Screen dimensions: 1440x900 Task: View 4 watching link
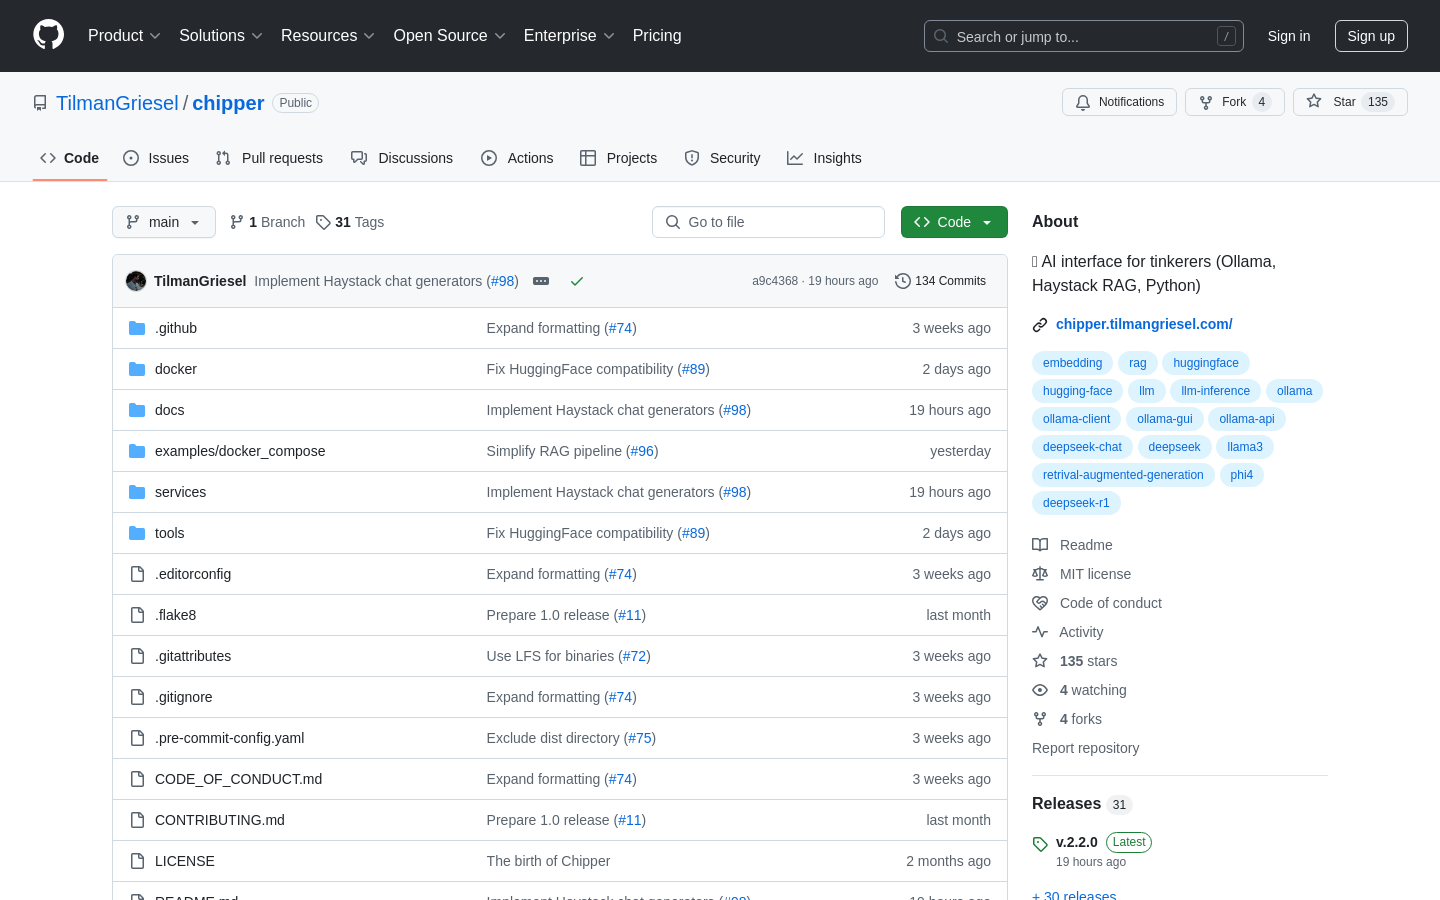click(x=1079, y=690)
